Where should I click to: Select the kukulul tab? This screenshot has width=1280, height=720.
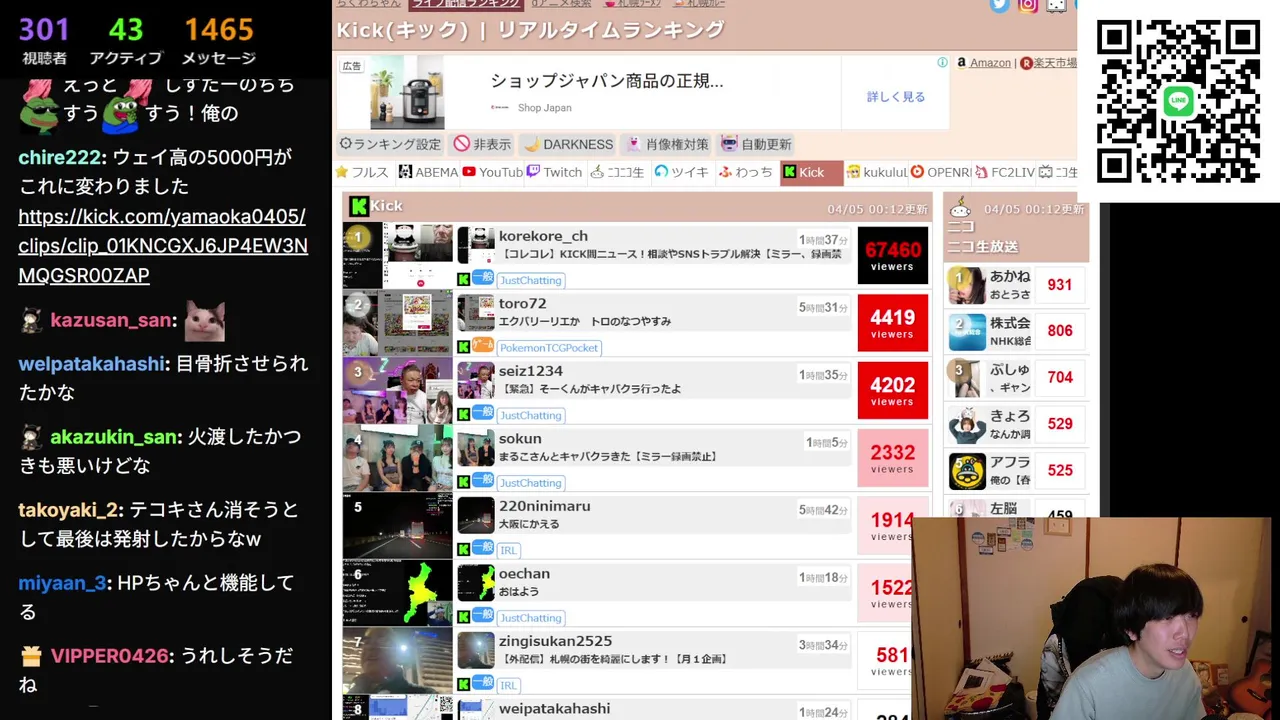click(x=877, y=172)
